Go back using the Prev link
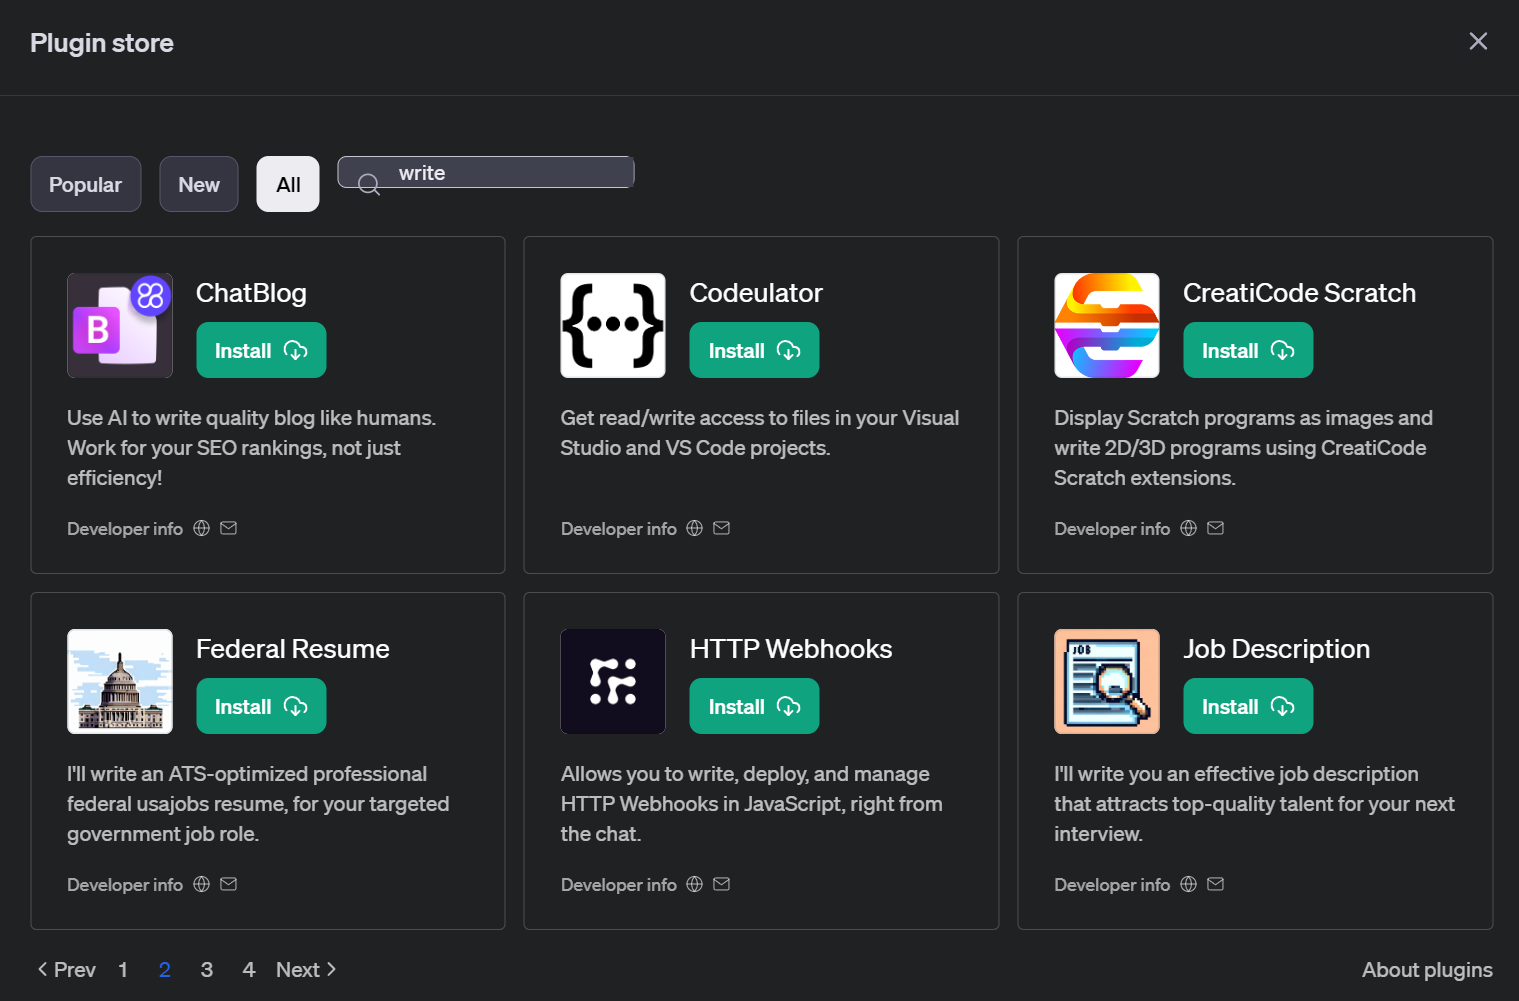1519x1001 pixels. point(66,969)
